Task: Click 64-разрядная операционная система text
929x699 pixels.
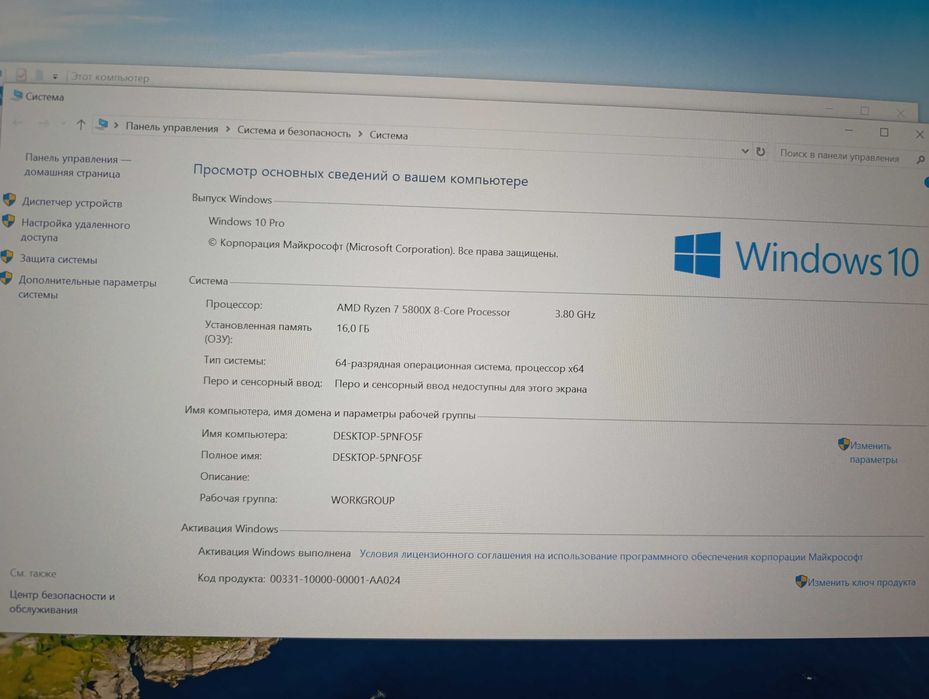Action: click(x=459, y=366)
